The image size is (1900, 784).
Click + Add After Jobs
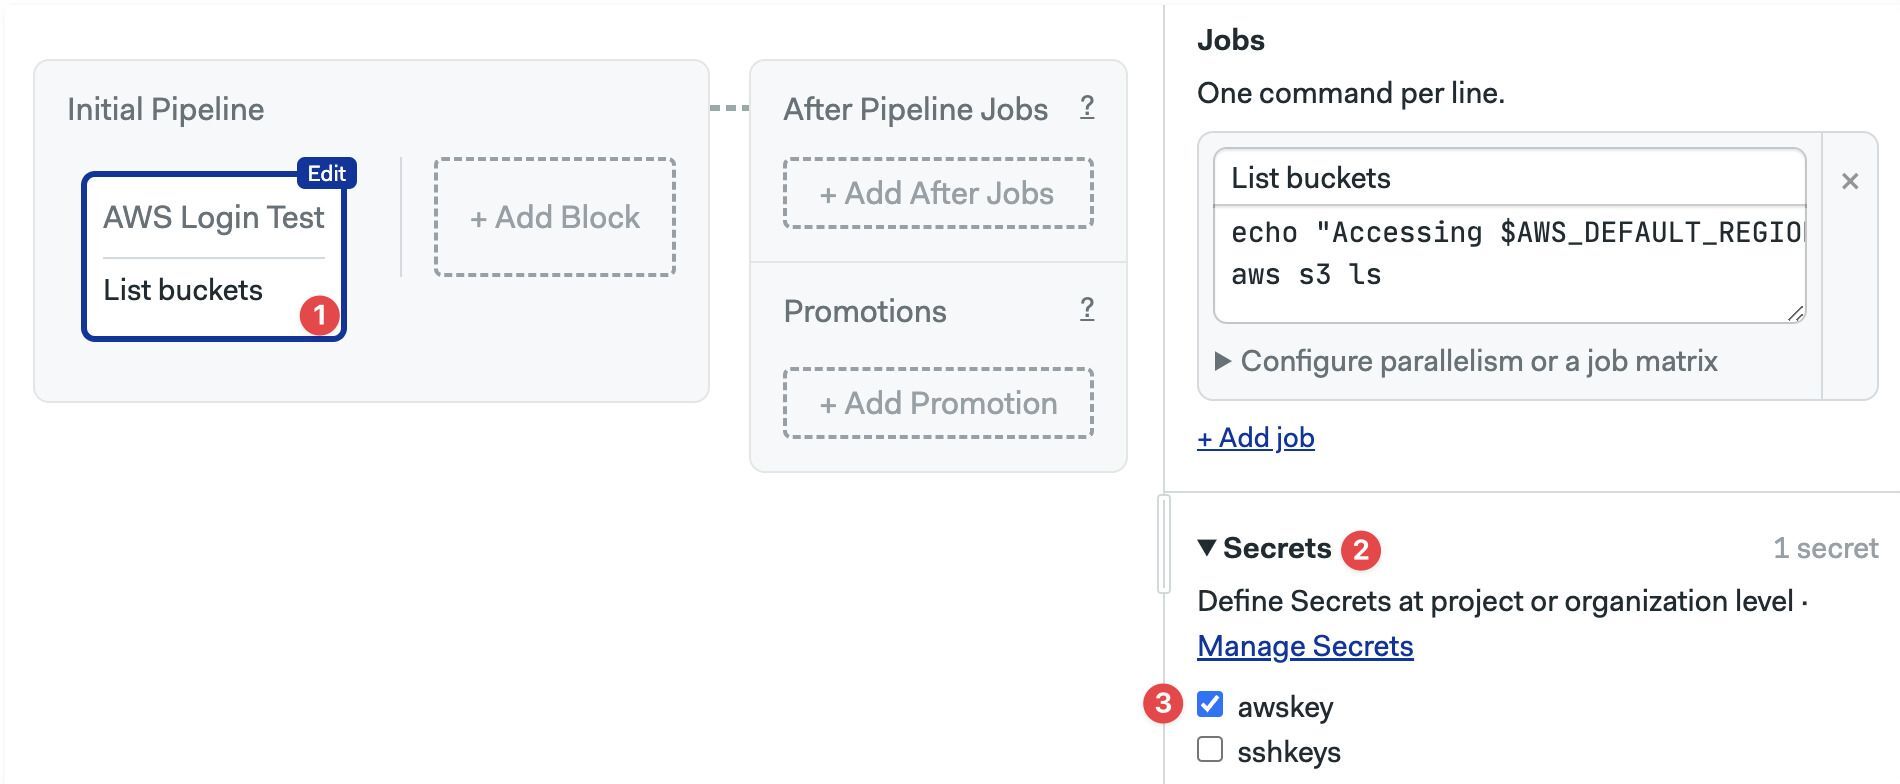(x=938, y=193)
